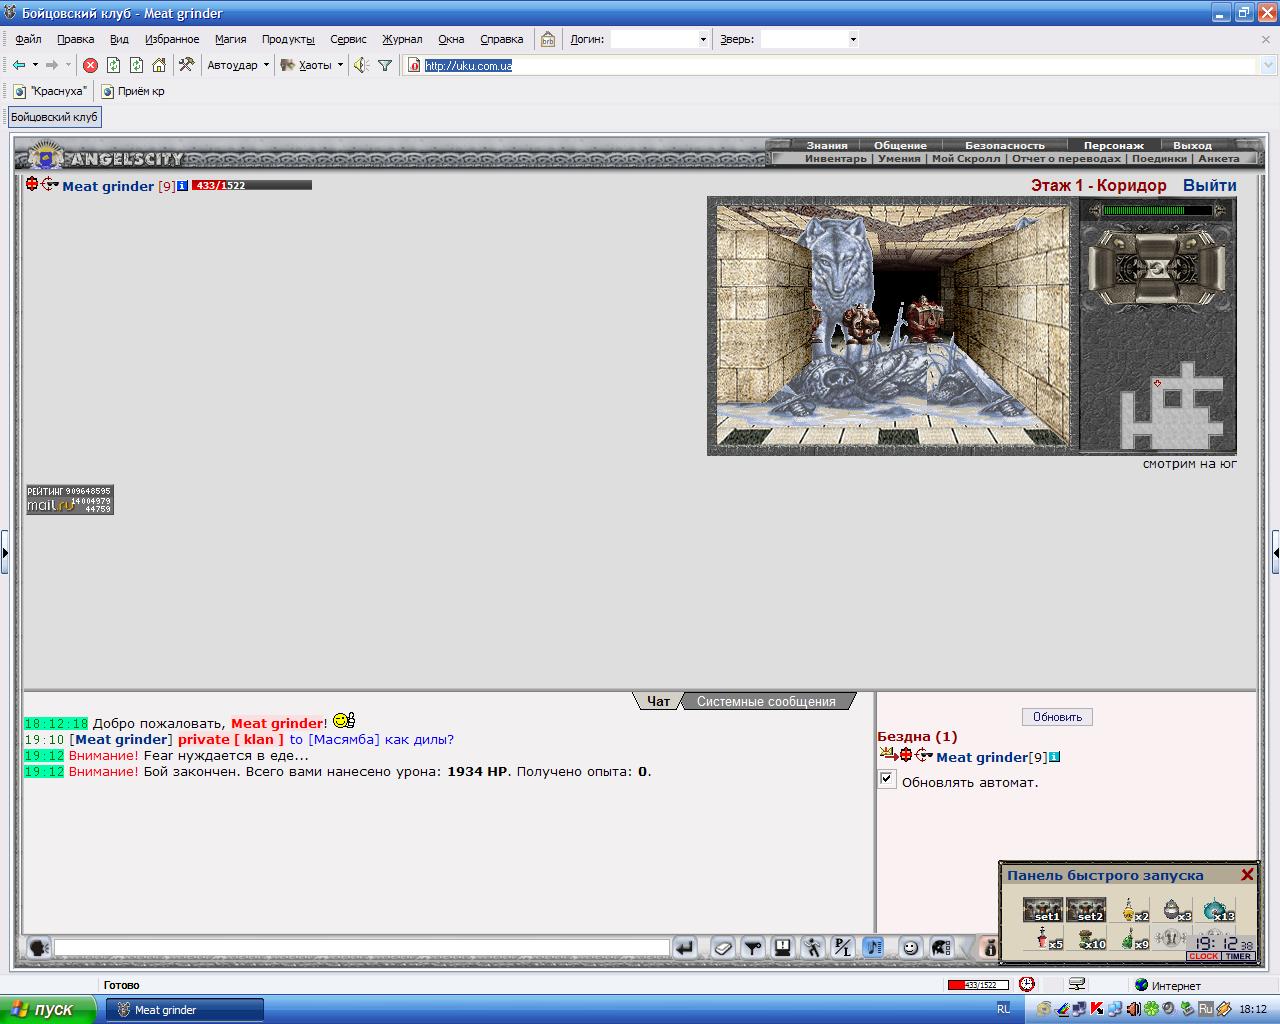1280x1024 pixels.
Task: Send chat message with enter arrow icon
Action: (684, 947)
